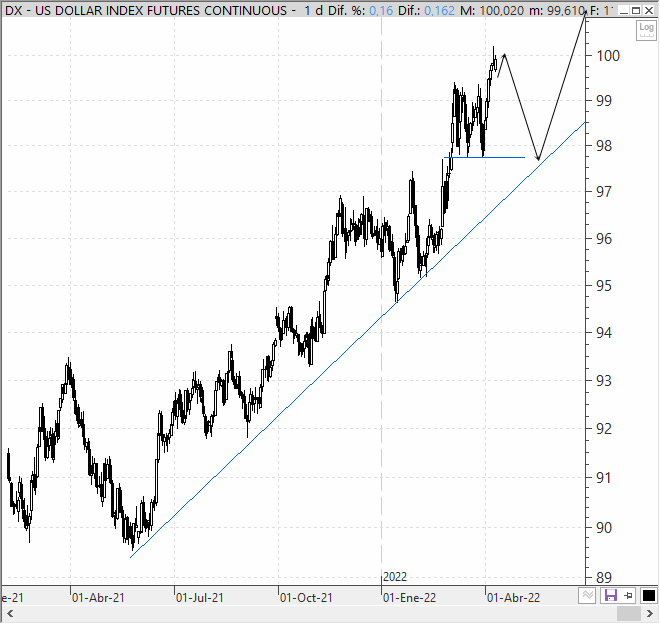Click the horizontal scrollbar right arrow
660x624 pixels.
[649, 614]
